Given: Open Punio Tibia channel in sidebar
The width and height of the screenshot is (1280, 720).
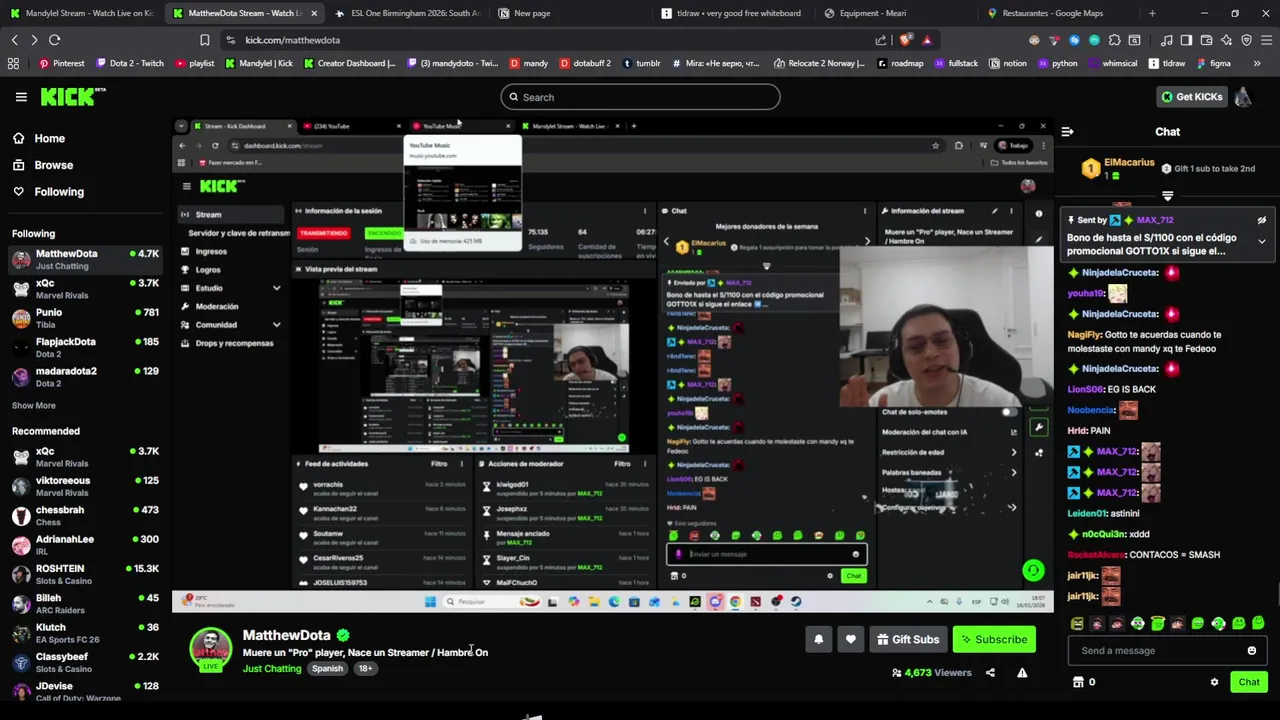Looking at the screenshot, I should tap(85, 318).
